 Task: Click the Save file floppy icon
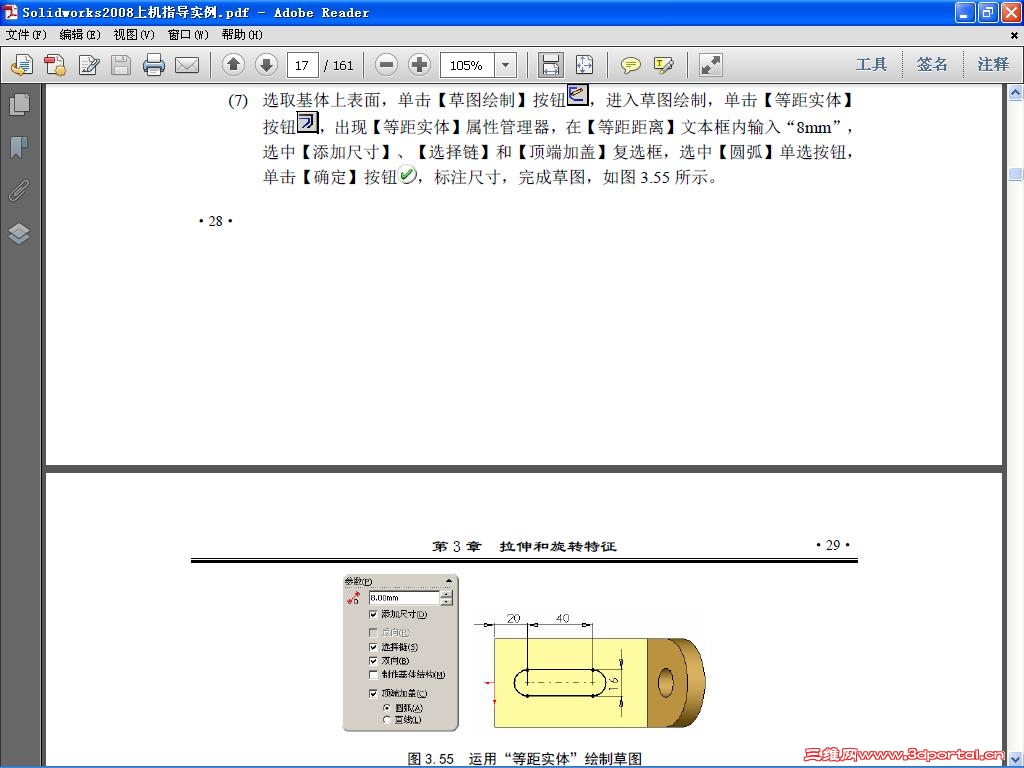click(121, 65)
